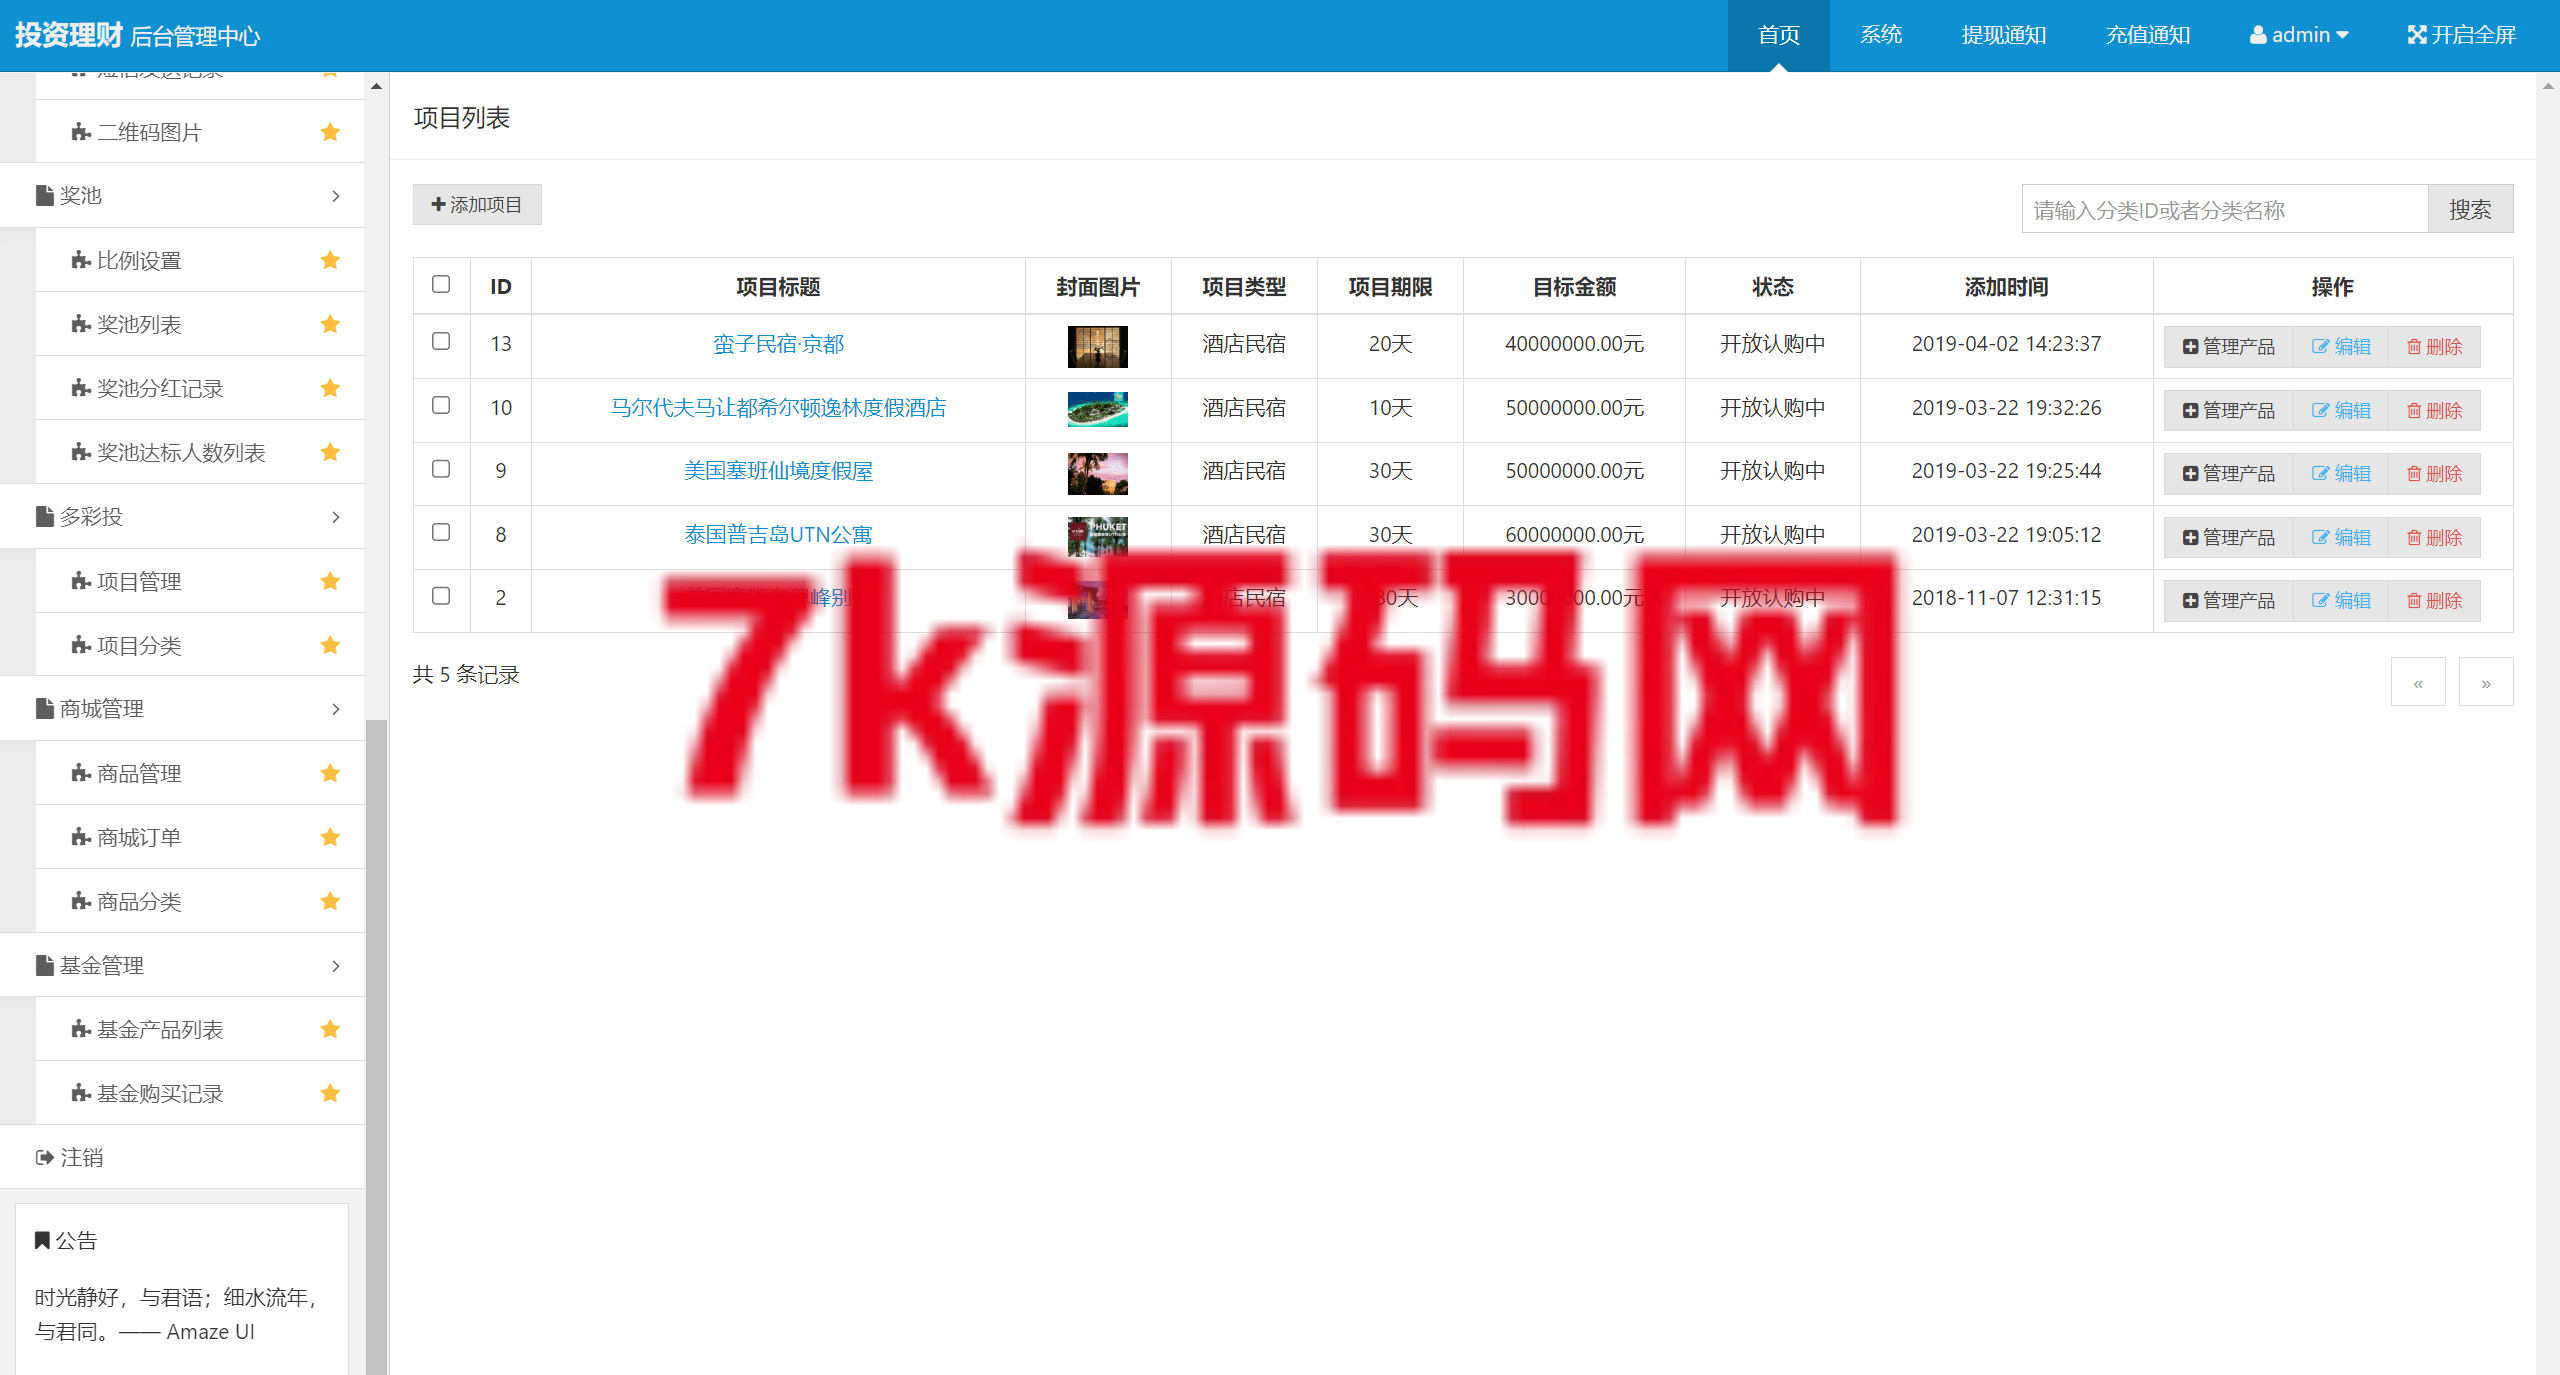Click the star icon next to 商城订单

pyautogui.click(x=330, y=837)
